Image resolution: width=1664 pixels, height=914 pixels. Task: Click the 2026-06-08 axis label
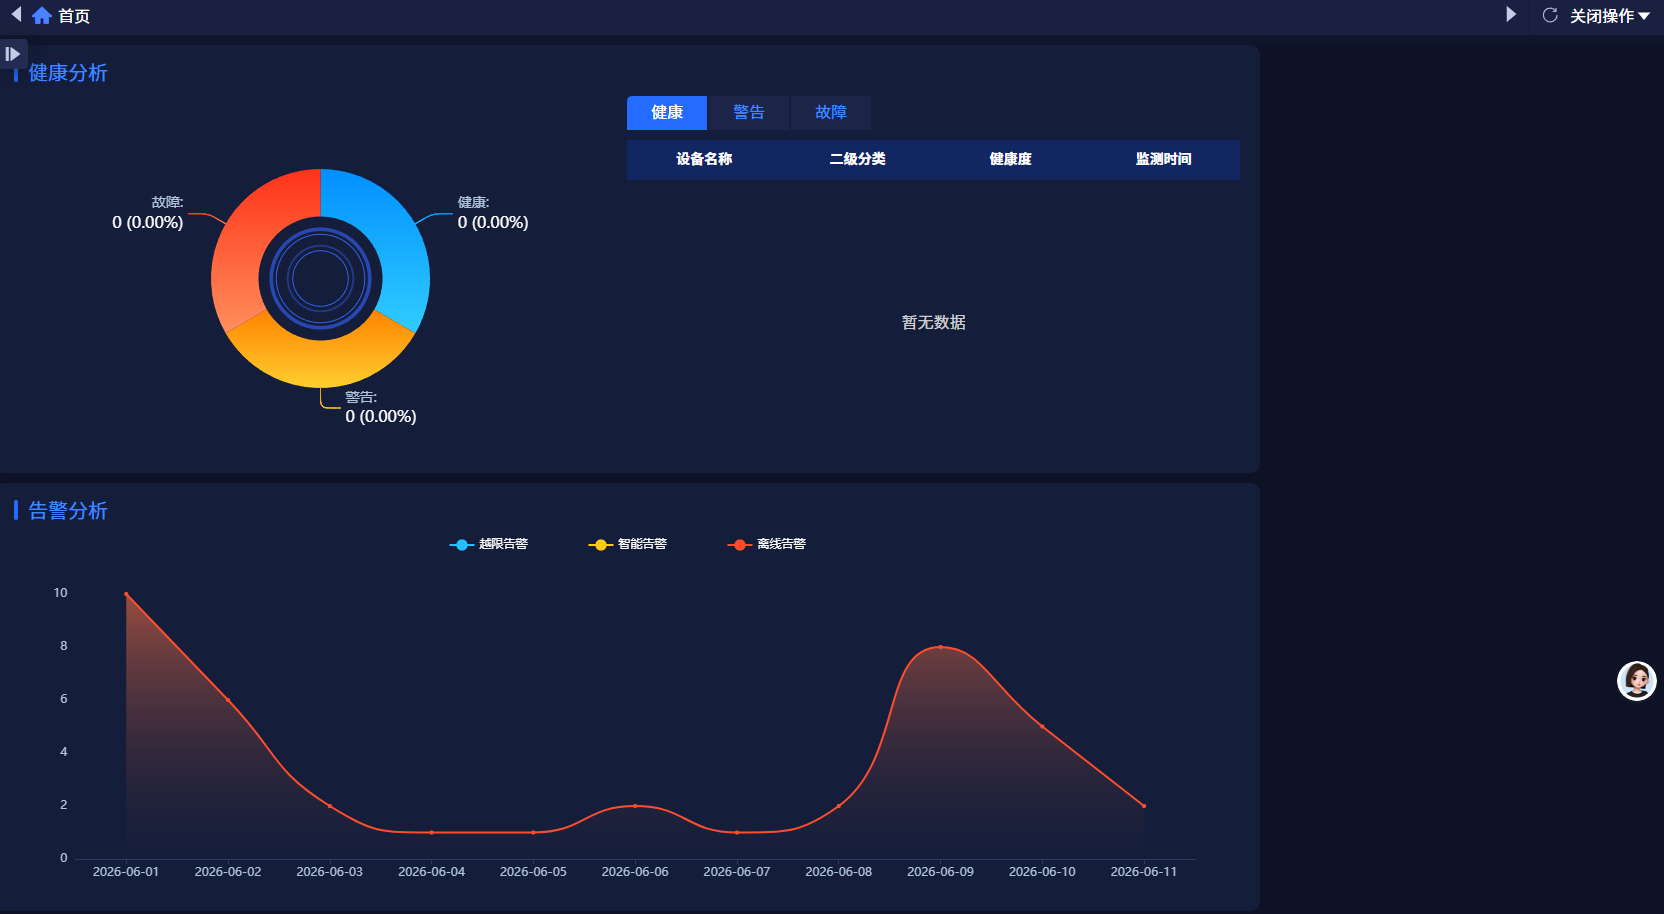[x=838, y=872]
